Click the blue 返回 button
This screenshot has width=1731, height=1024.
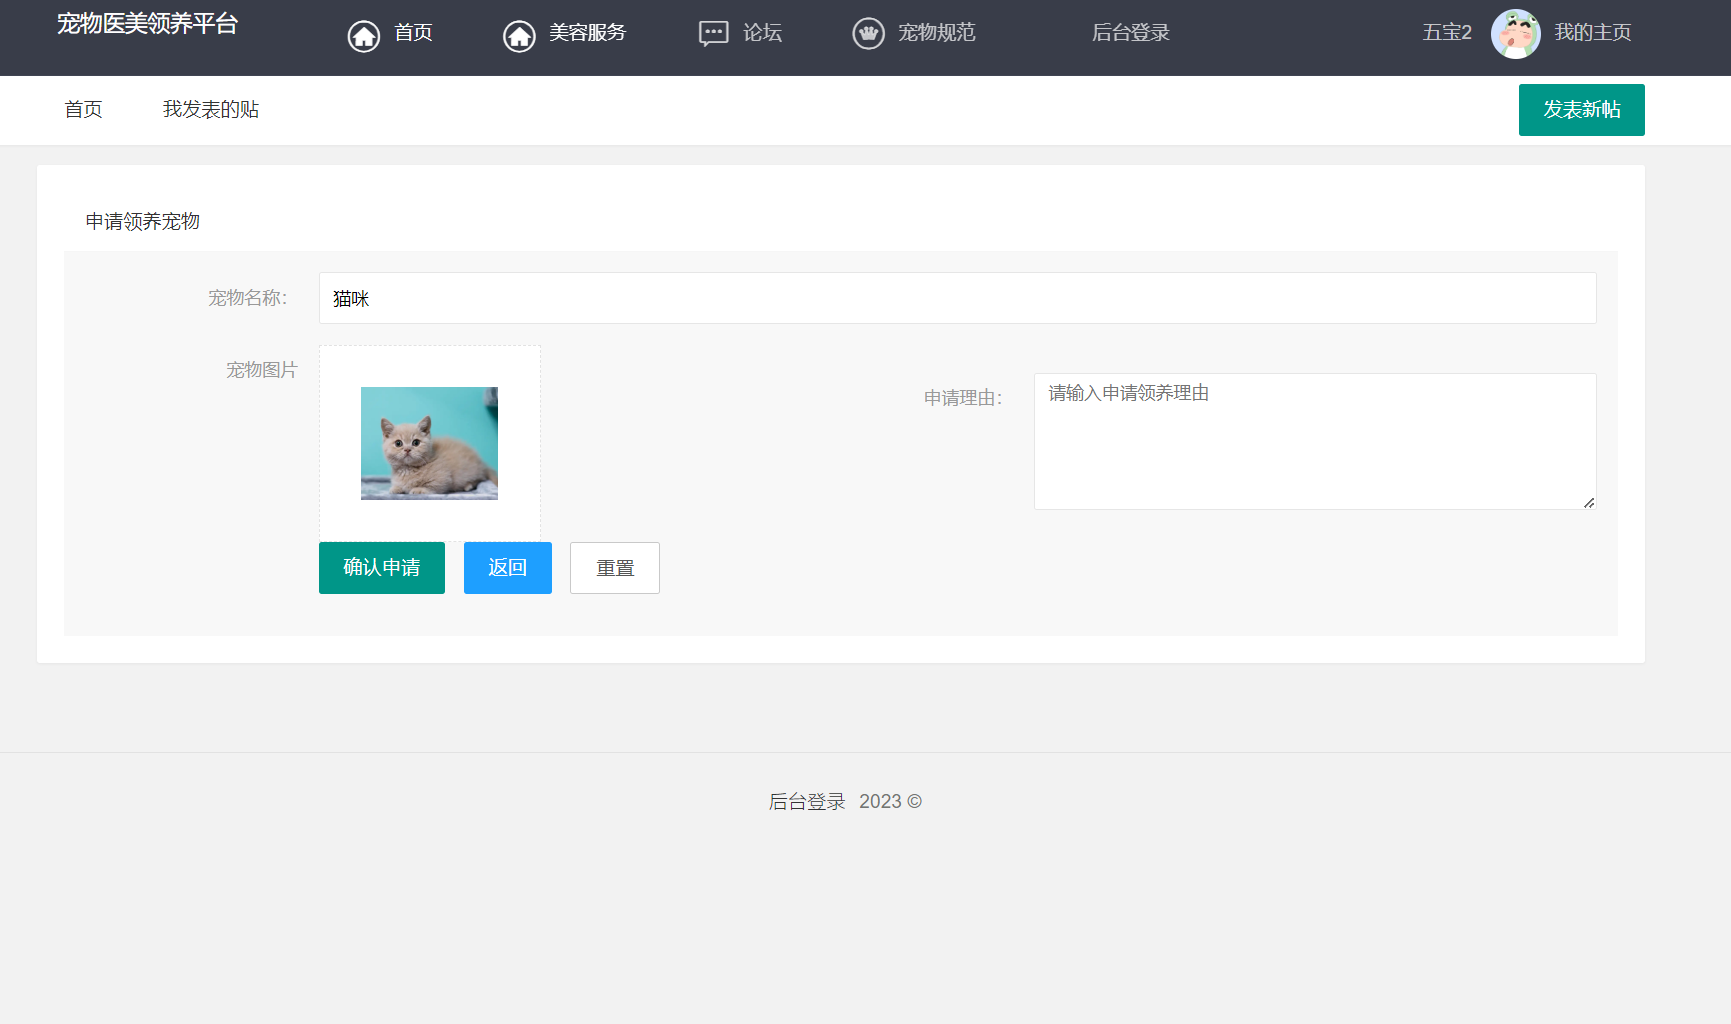[507, 567]
